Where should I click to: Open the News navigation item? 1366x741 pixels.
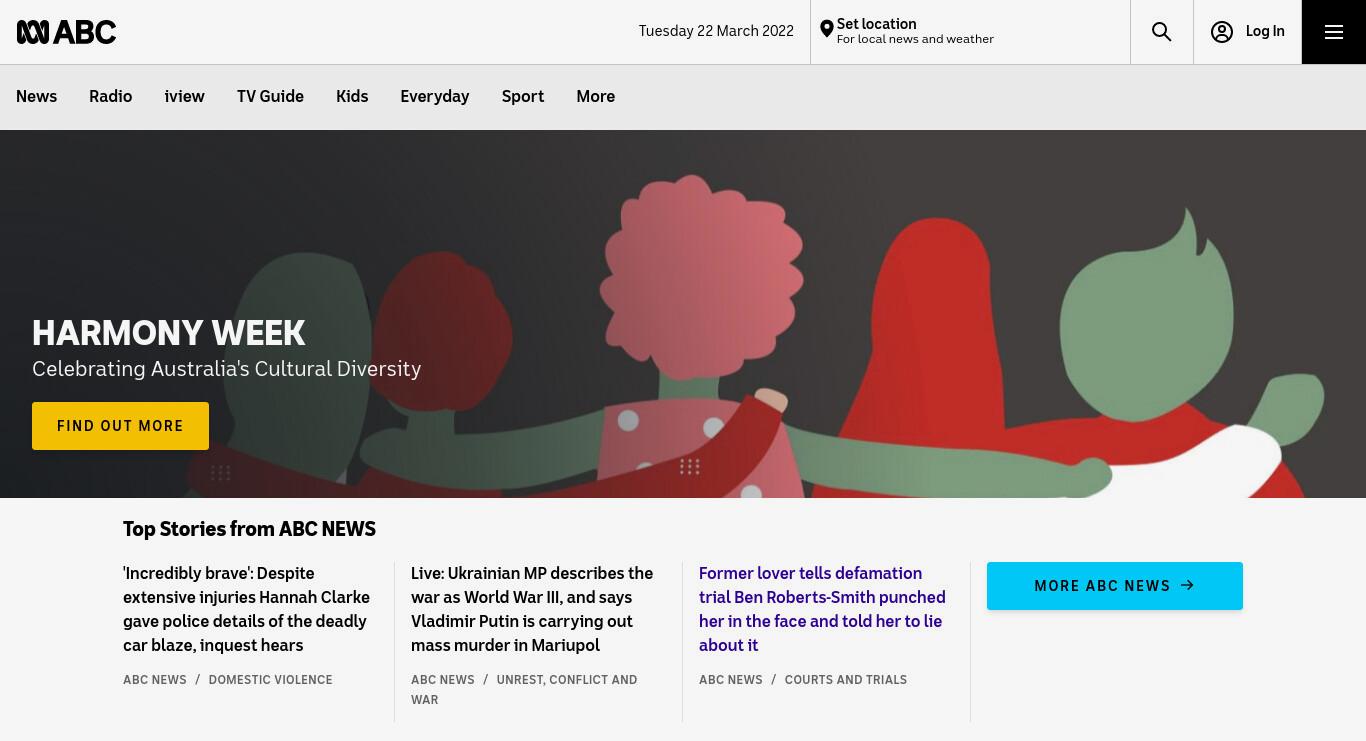36,97
